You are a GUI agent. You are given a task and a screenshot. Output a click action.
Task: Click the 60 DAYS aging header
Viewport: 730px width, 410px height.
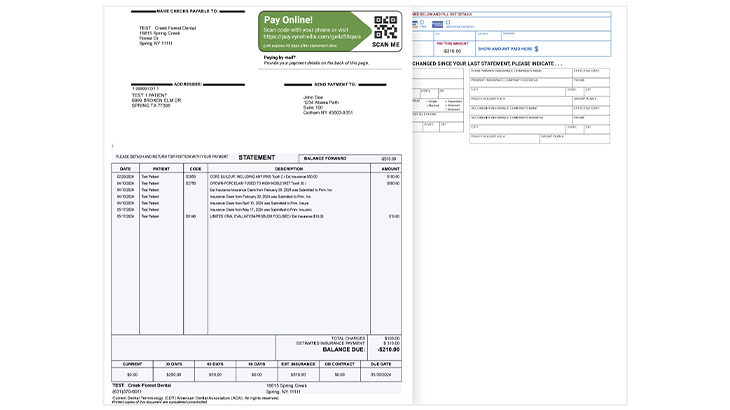[x=215, y=364]
